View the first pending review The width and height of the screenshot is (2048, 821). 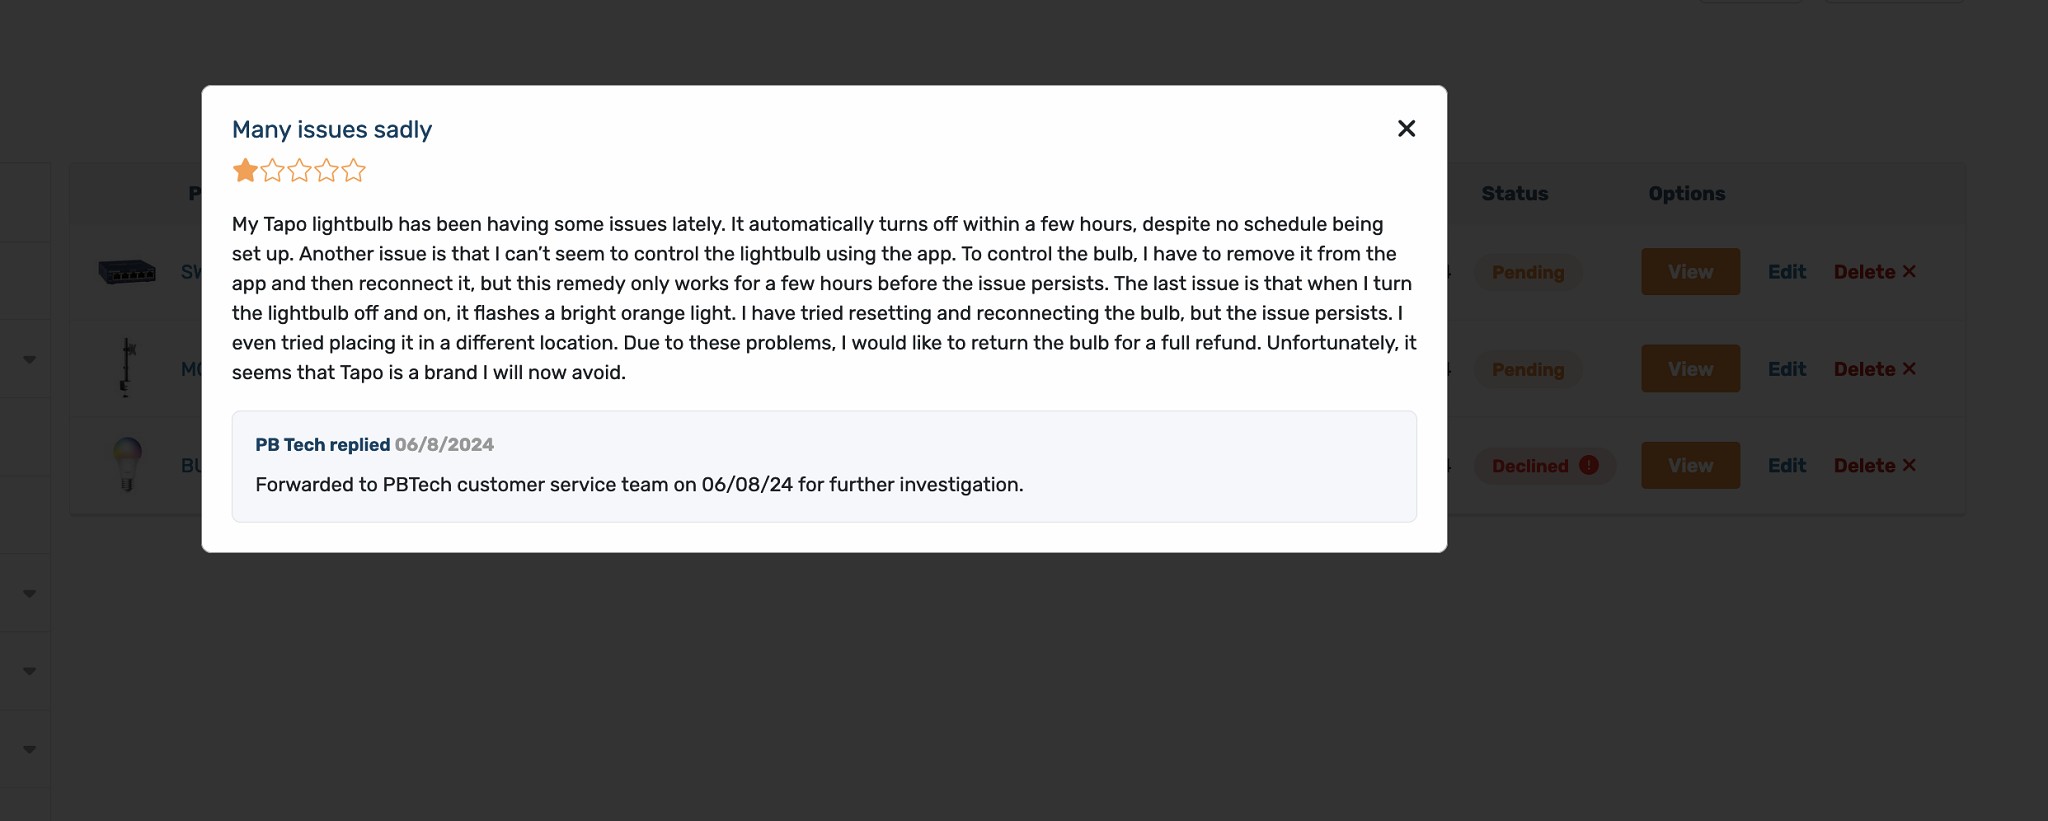tap(1690, 272)
